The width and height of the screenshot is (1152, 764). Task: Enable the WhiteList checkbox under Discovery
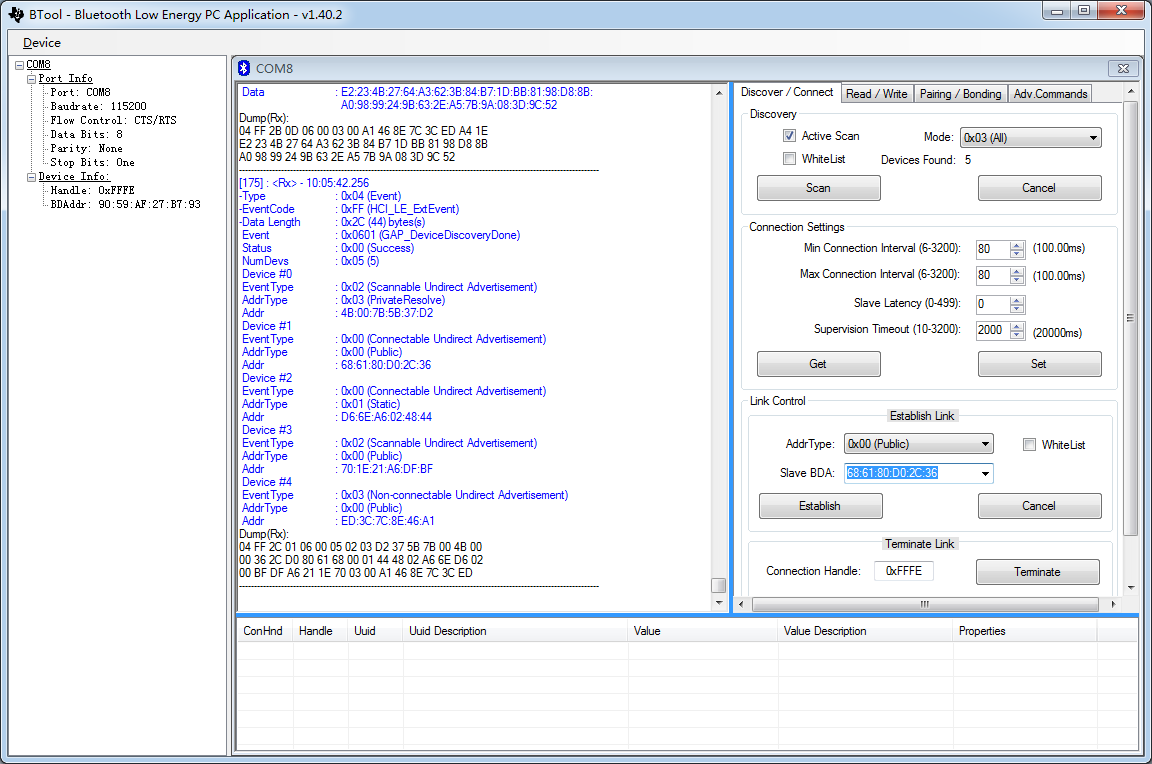pyautogui.click(x=790, y=159)
